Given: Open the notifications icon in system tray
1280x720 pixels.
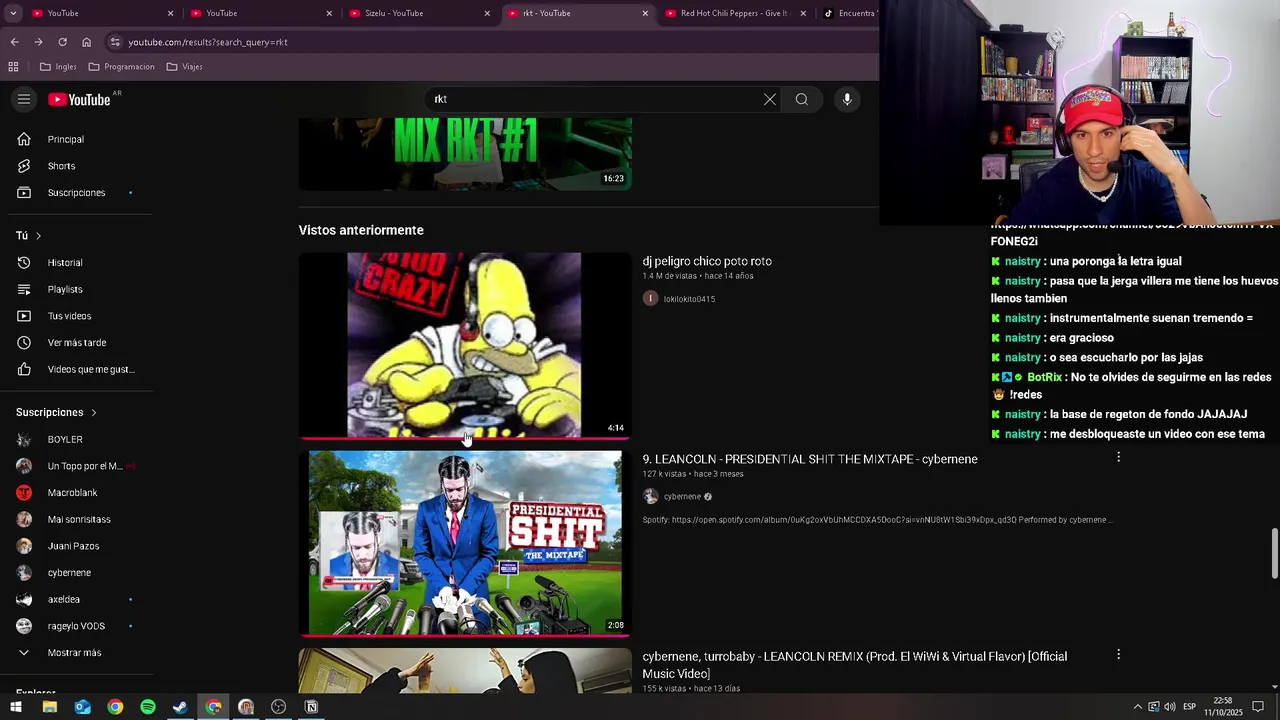Looking at the screenshot, I should (1258, 707).
